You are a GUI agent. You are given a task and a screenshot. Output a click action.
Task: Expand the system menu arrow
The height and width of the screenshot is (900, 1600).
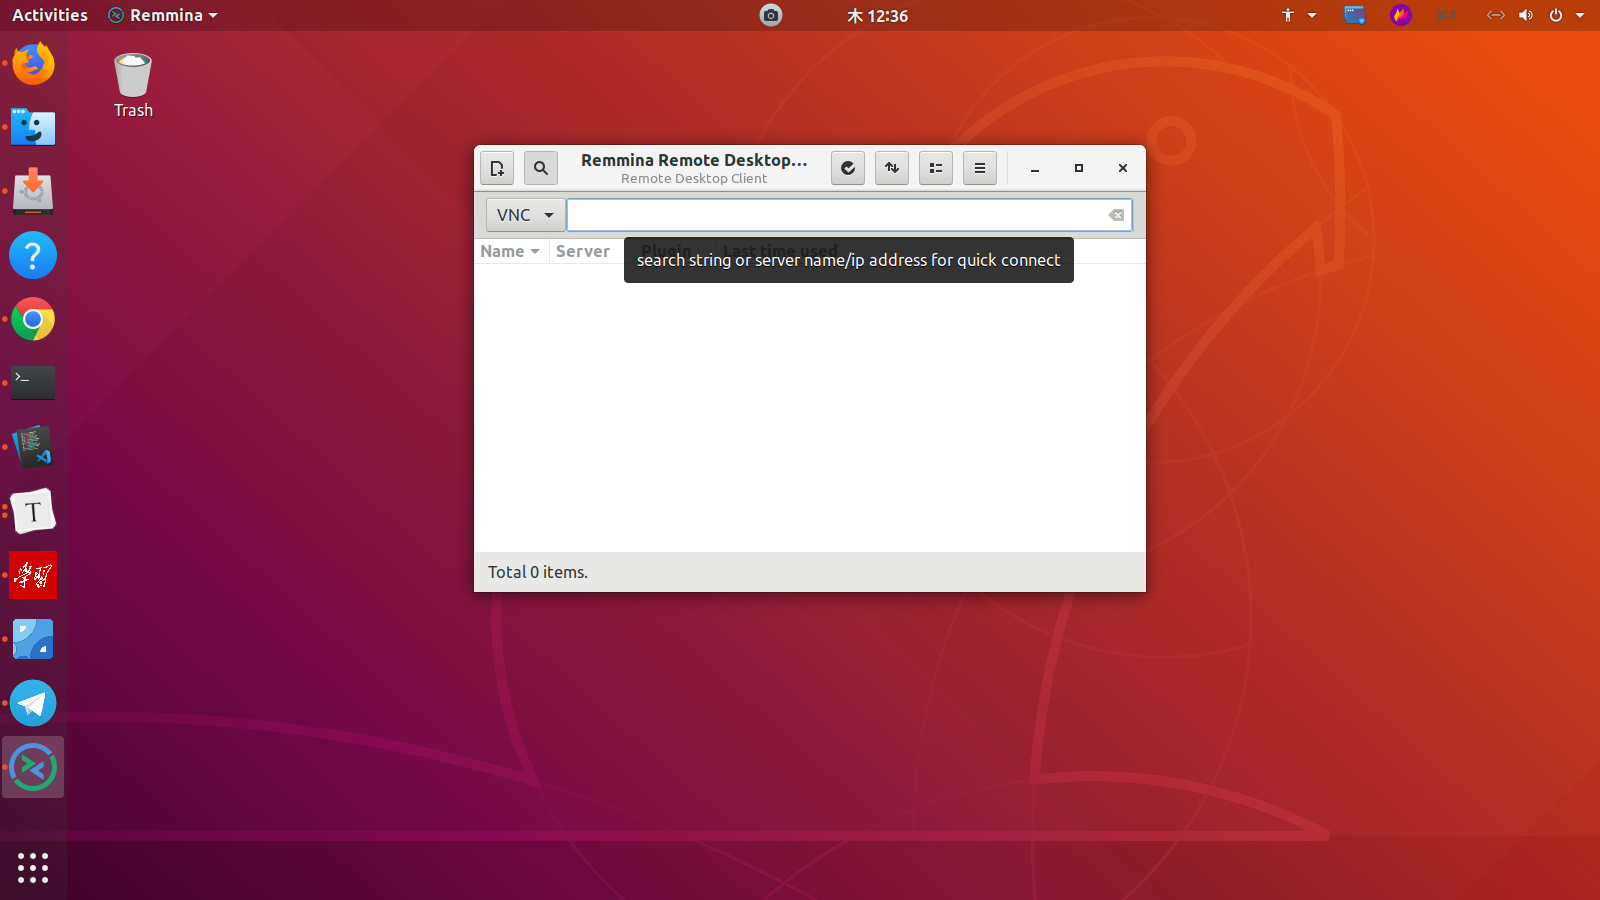tap(1580, 15)
